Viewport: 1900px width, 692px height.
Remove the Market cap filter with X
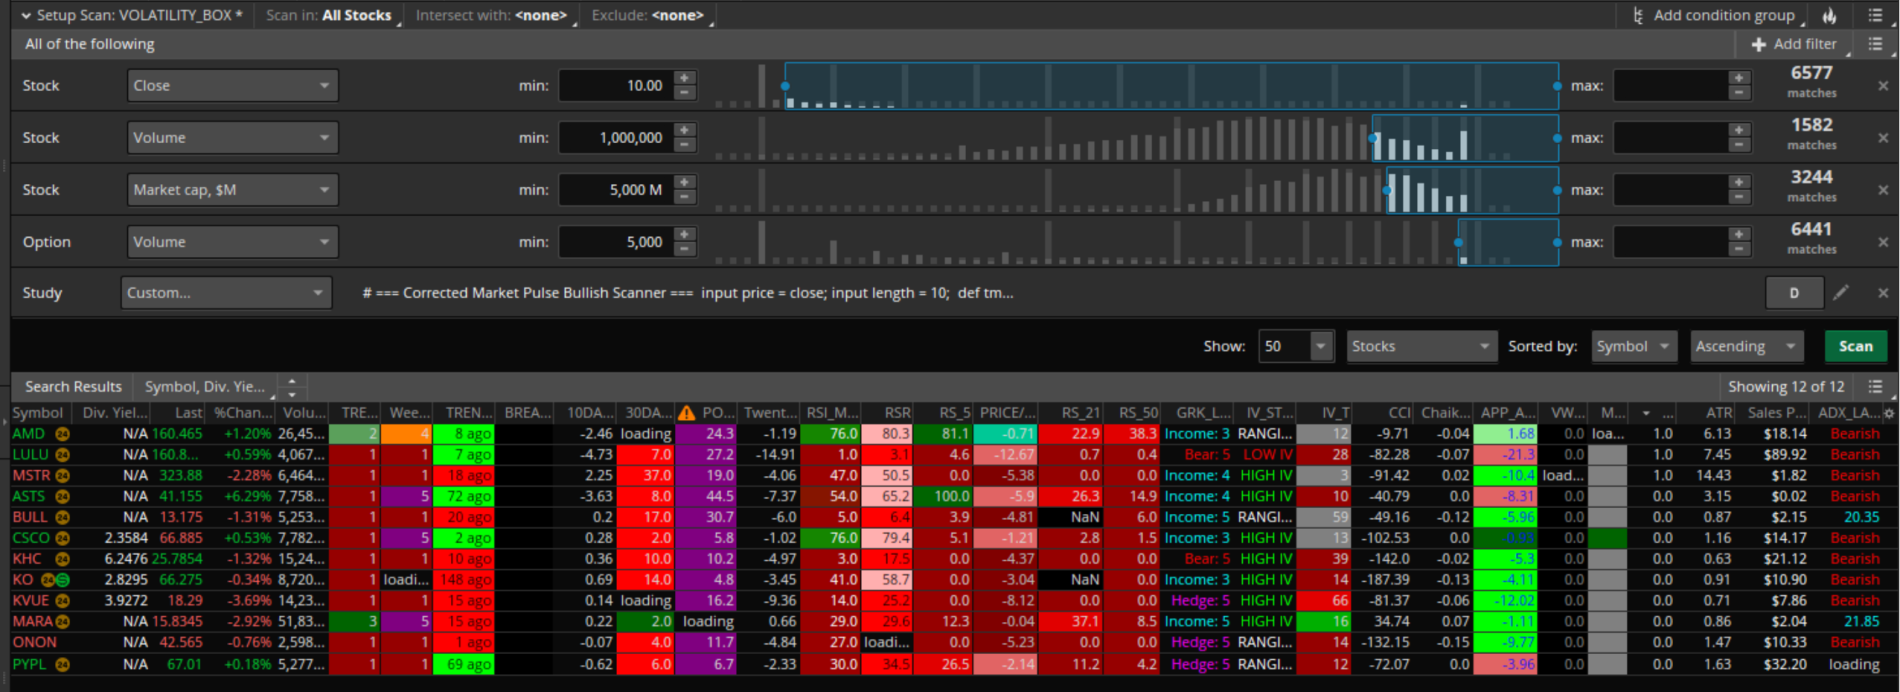point(1883,190)
